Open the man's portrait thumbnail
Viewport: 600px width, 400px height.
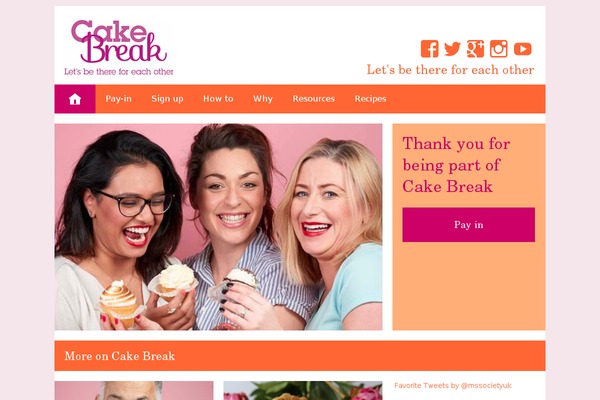[x=134, y=390]
